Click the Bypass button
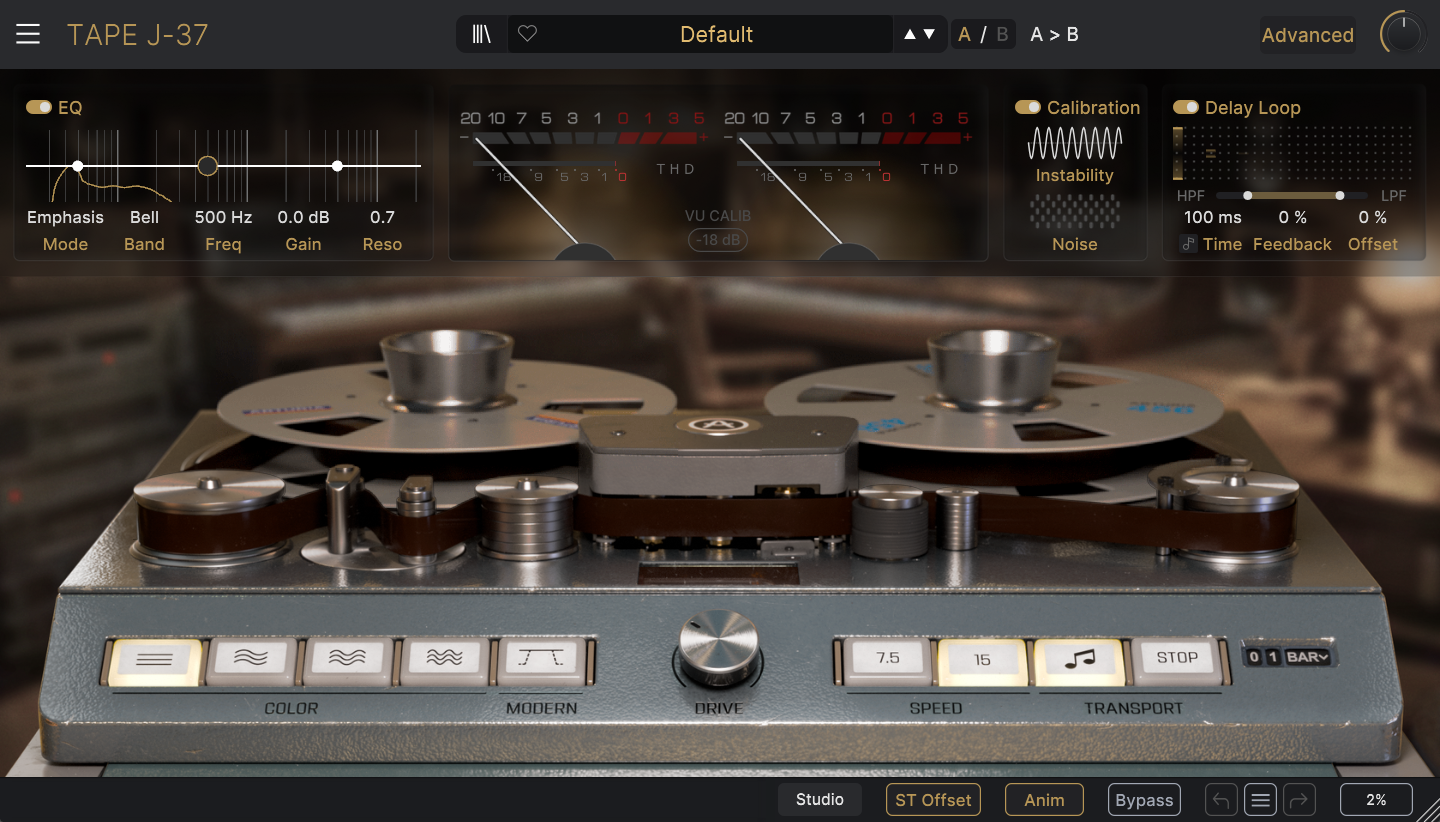1440x822 pixels. [x=1144, y=800]
